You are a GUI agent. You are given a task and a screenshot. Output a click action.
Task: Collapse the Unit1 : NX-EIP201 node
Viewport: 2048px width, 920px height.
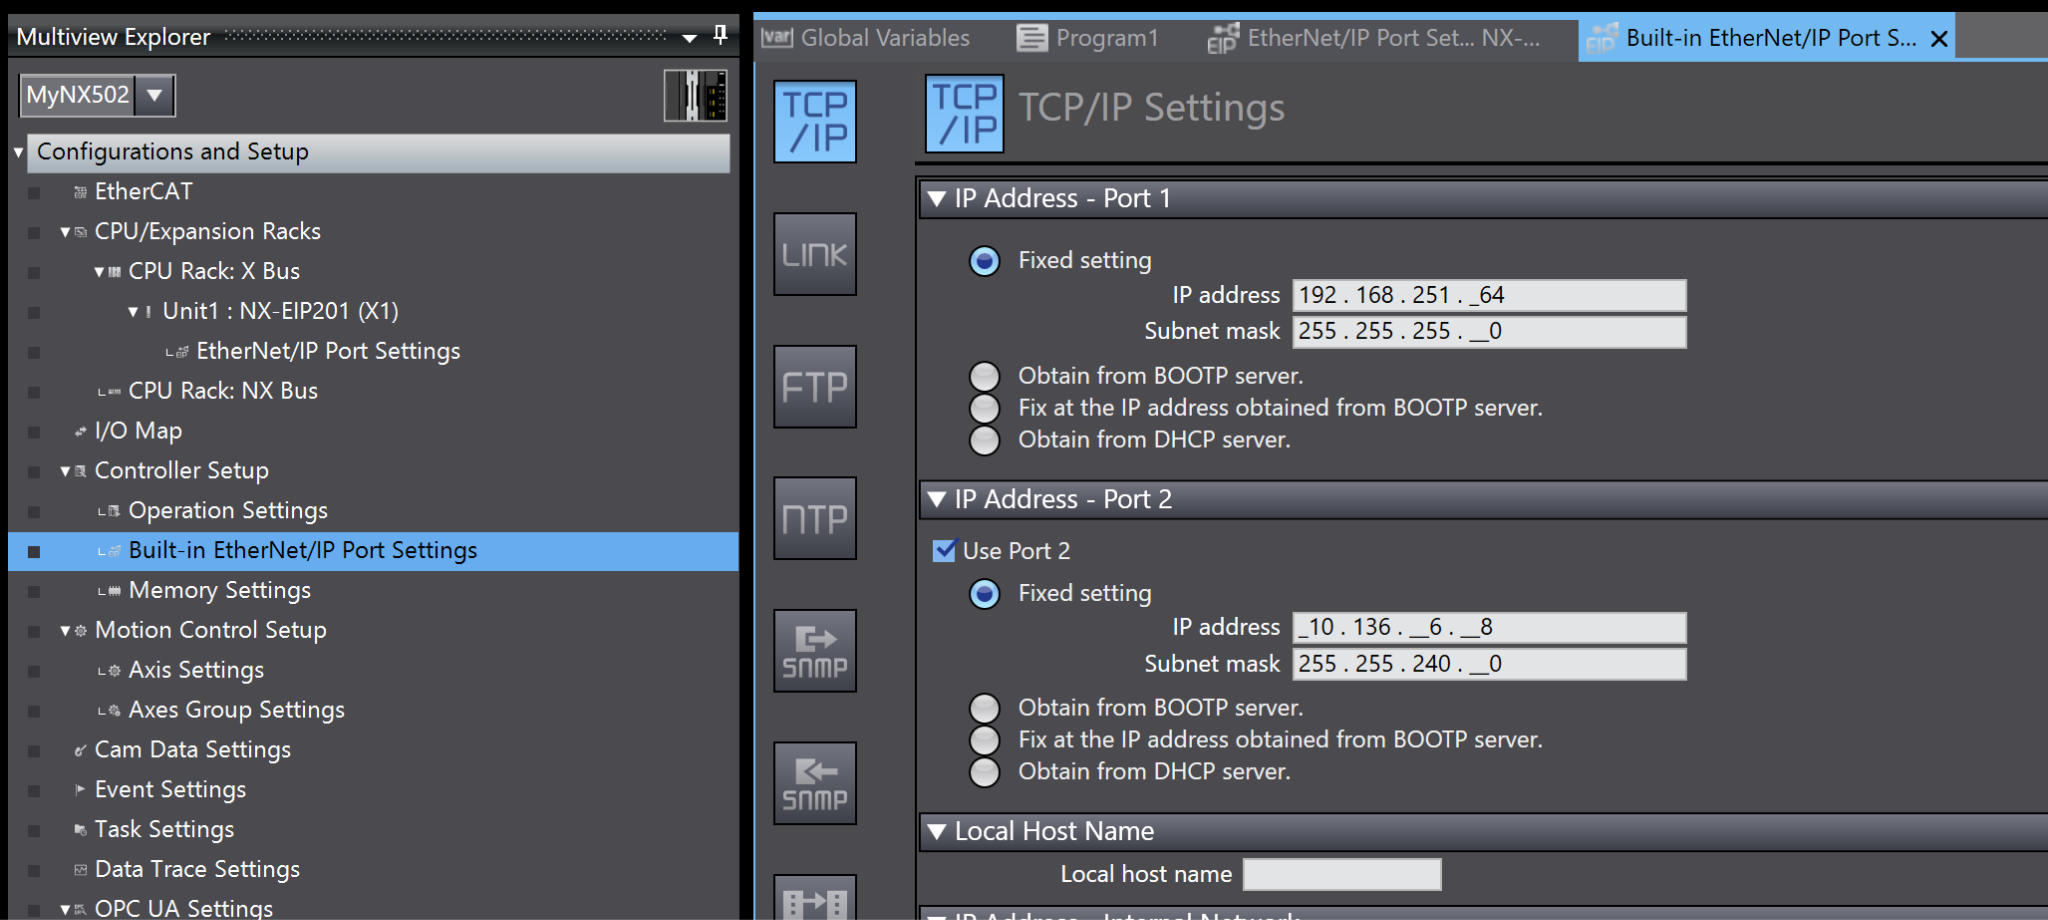tap(133, 312)
